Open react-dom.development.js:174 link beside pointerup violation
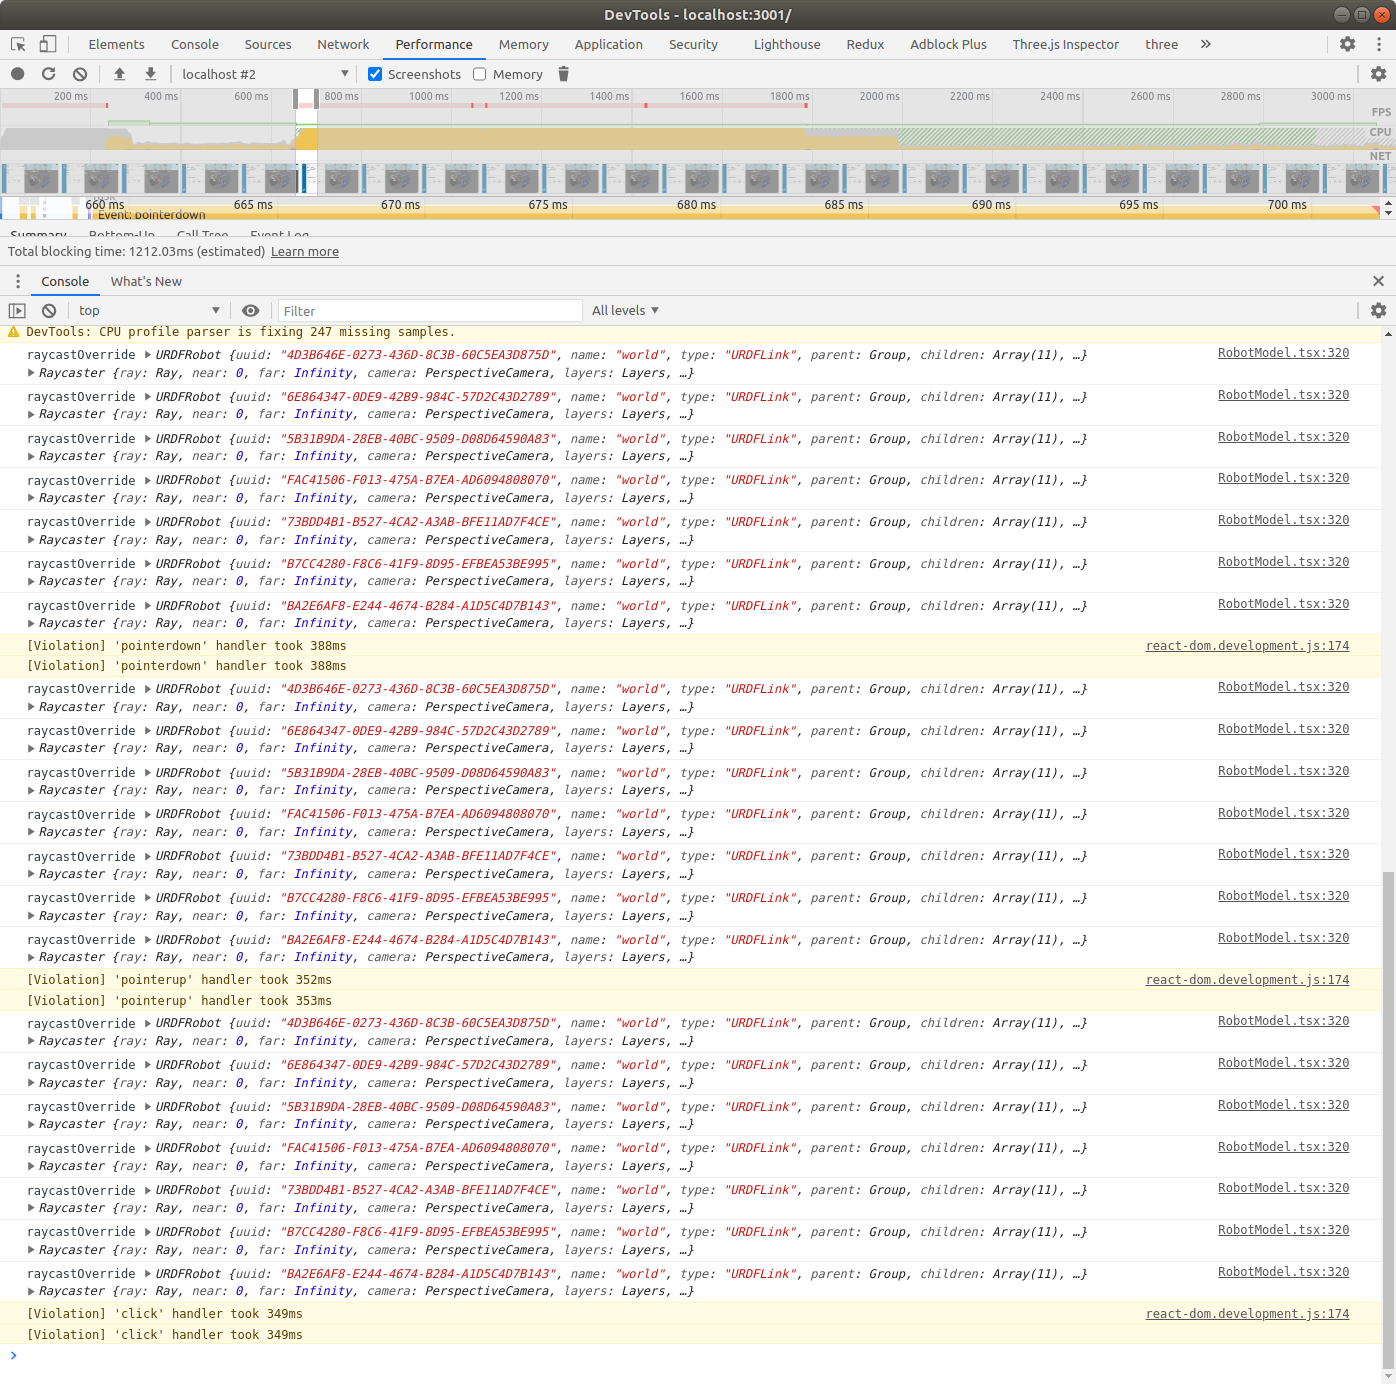Image resolution: width=1396 pixels, height=1384 pixels. pyautogui.click(x=1247, y=980)
